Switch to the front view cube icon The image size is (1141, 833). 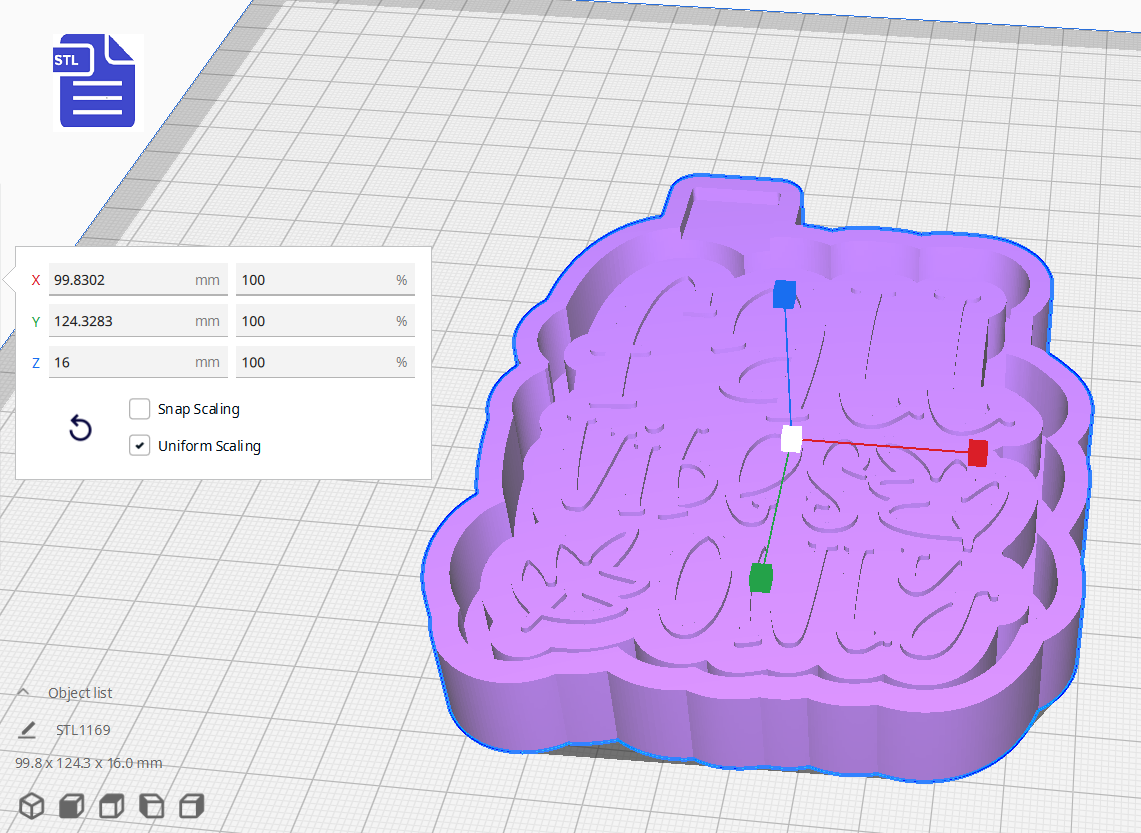[71, 805]
